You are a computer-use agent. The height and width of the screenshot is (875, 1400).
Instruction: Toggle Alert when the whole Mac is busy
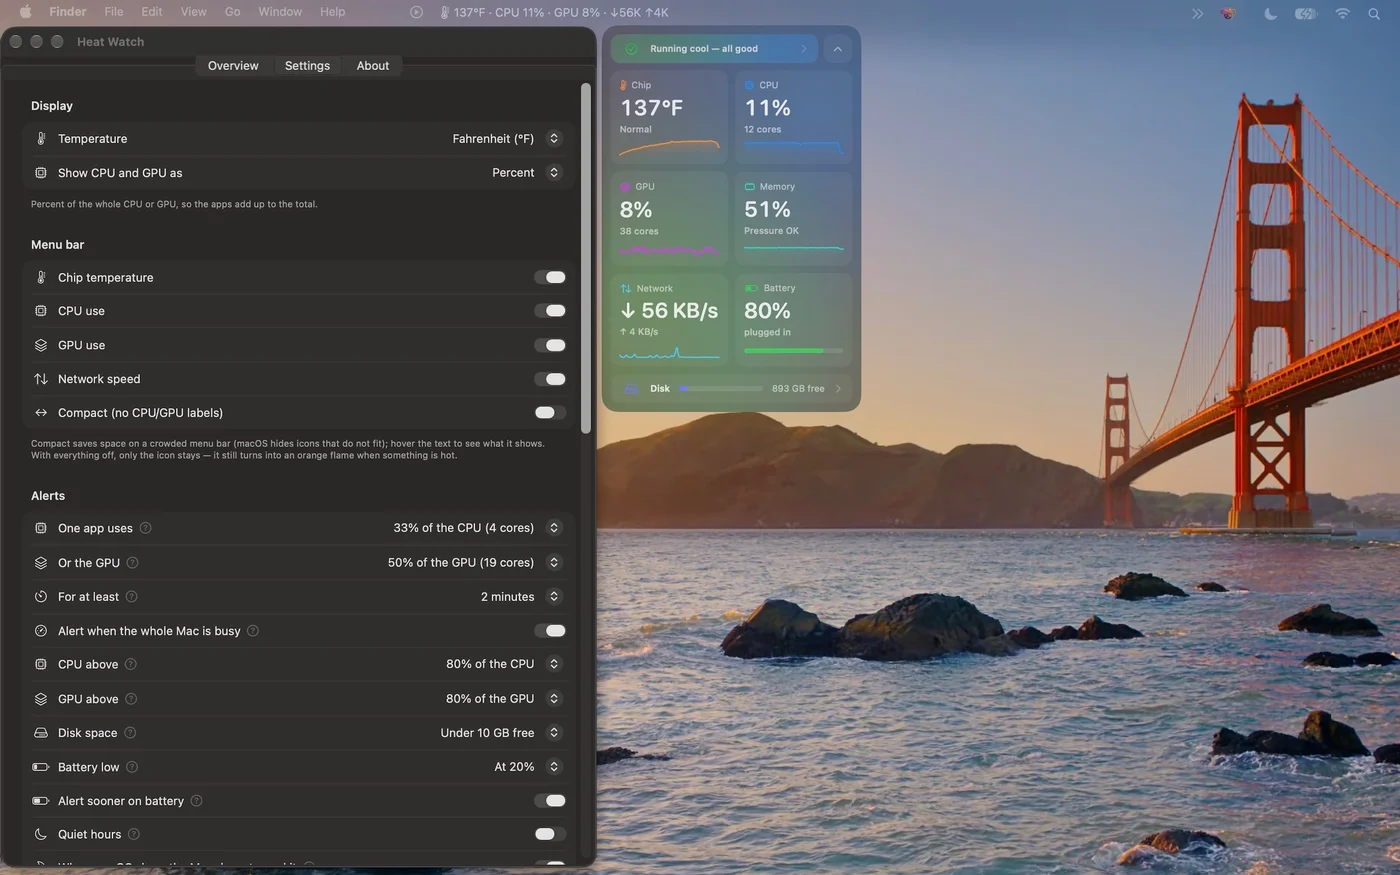click(x=550, y=631)
